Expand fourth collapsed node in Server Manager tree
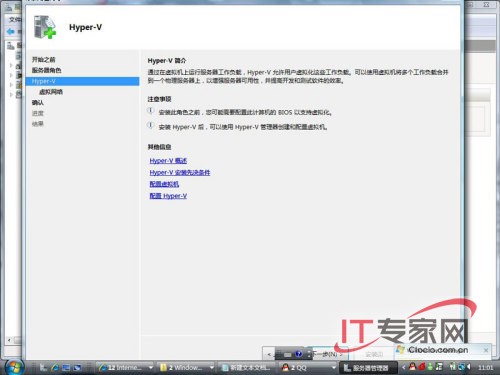This screenshot has height=375, width=500. pyautogui.click(x=11, y=95)
